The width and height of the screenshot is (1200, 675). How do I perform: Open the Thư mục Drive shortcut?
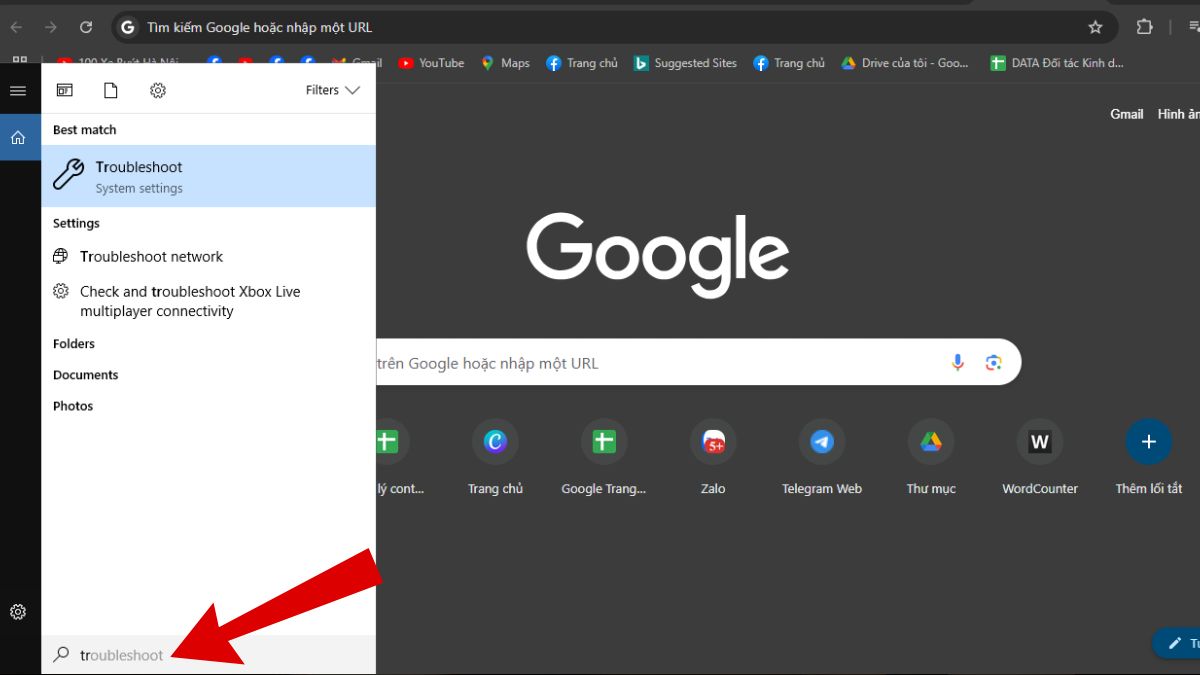coord(931,457)
